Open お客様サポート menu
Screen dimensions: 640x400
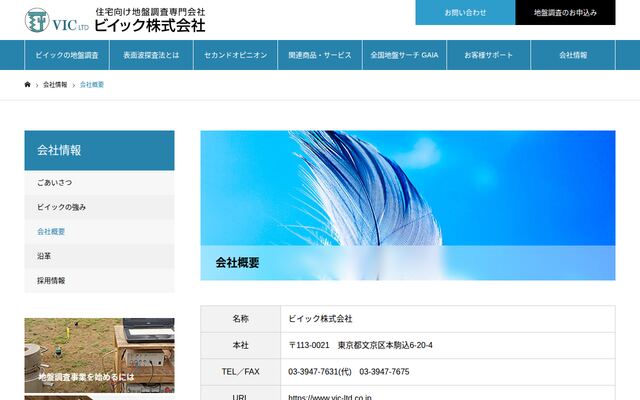pyautogui.click(x=489, y=55)
